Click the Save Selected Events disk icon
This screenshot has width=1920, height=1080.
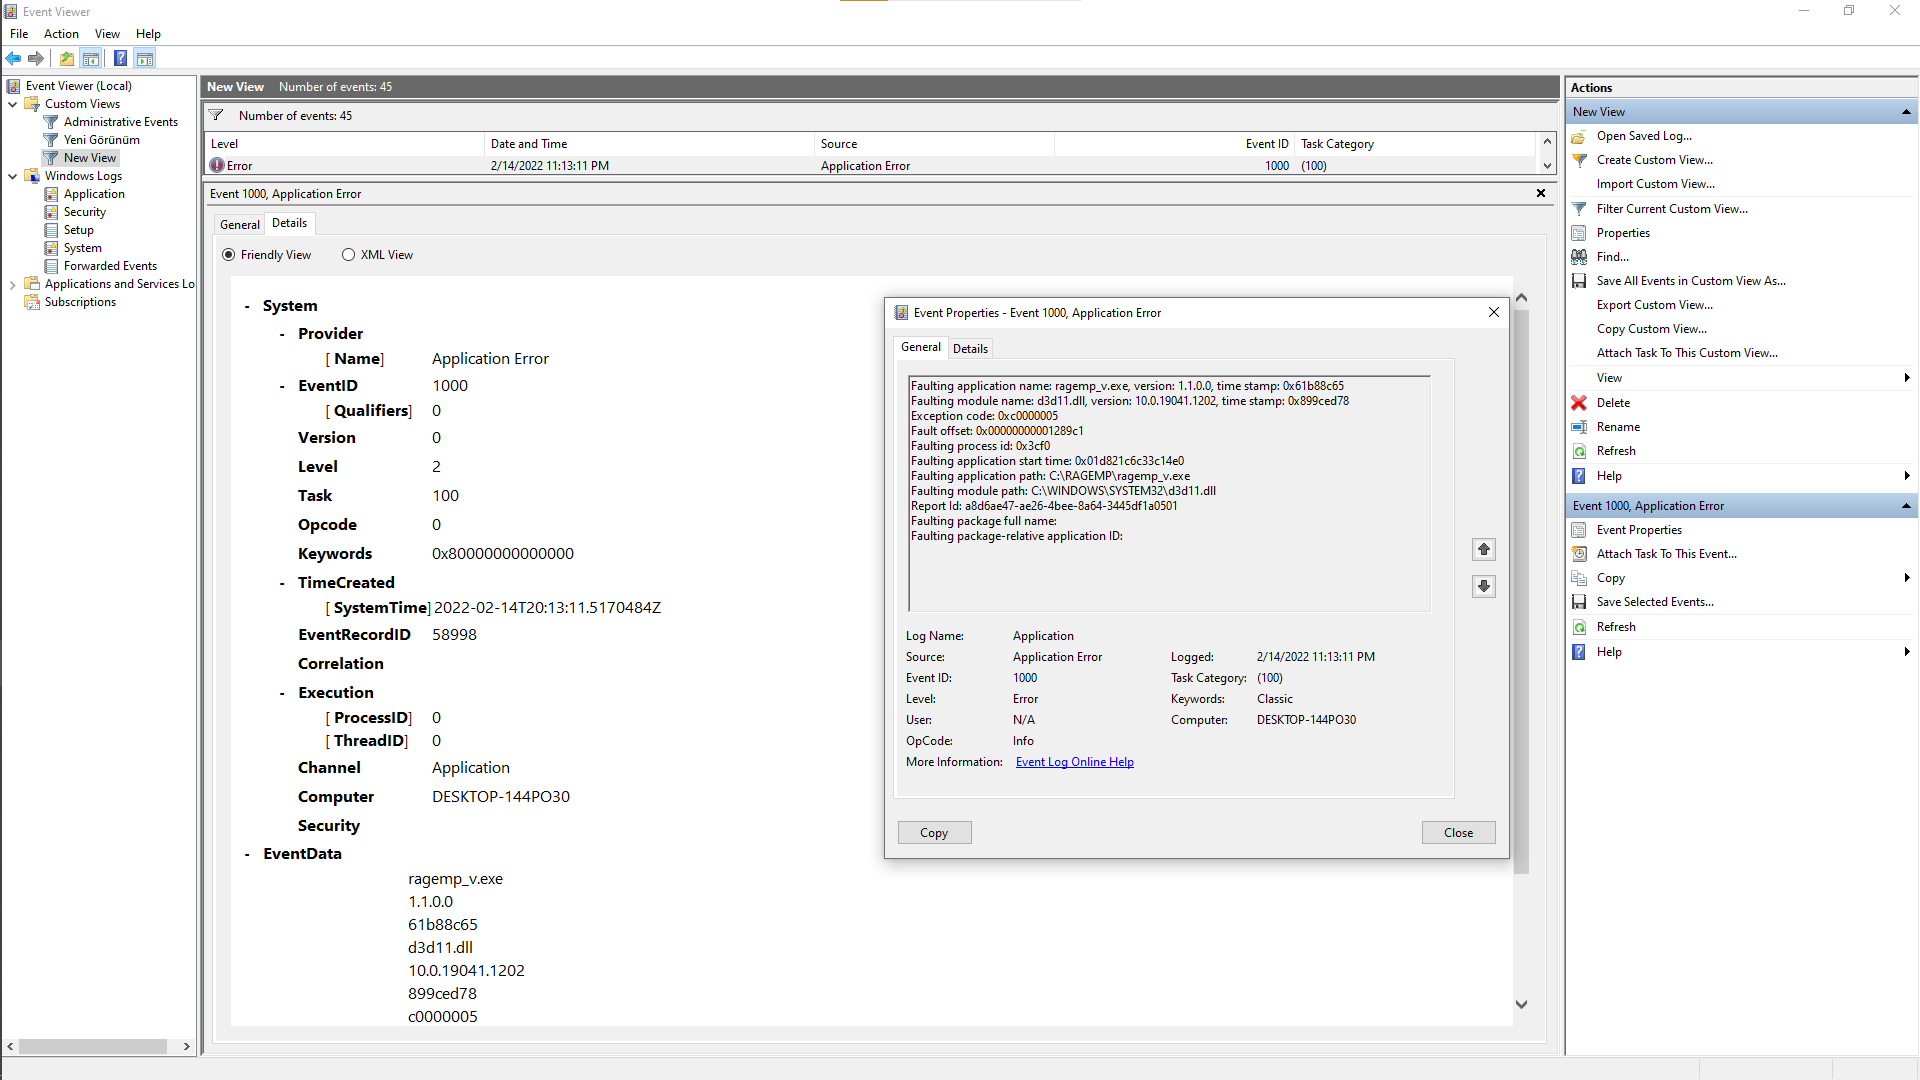click(1579, 602)
